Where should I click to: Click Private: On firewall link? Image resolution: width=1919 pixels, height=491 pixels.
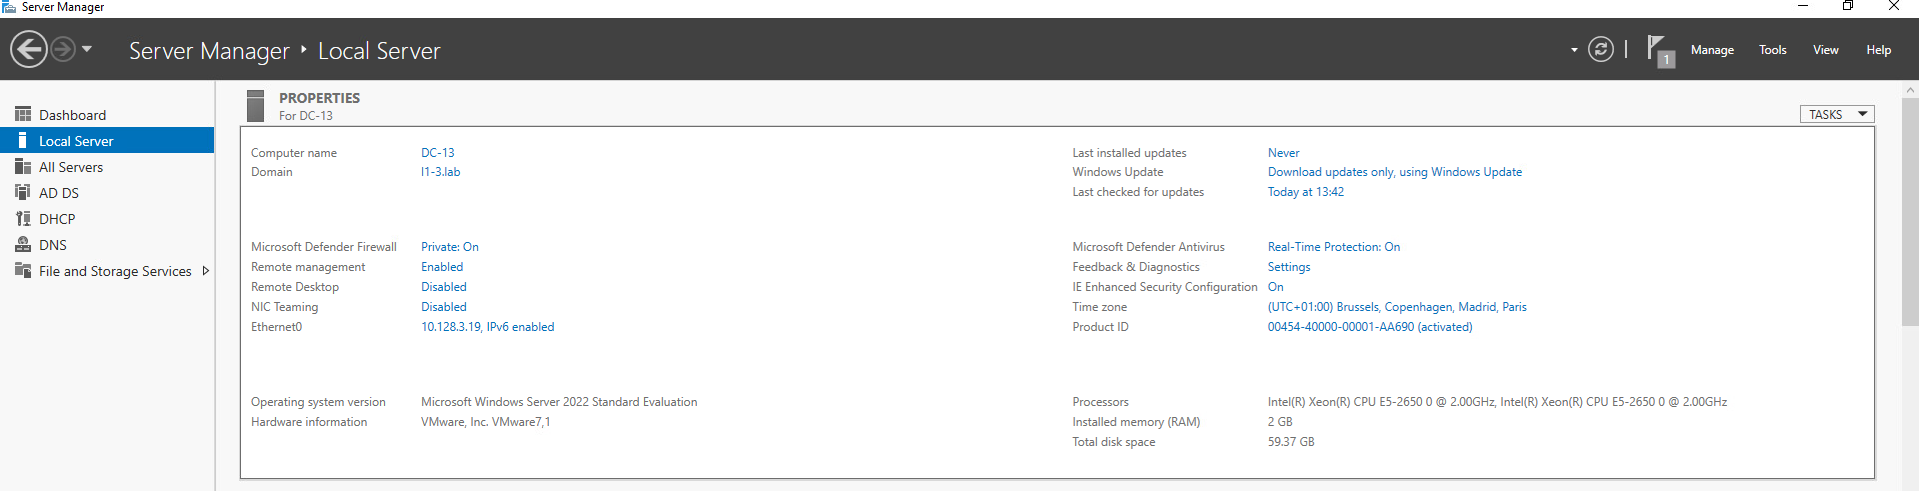click(x=449, y=247)
